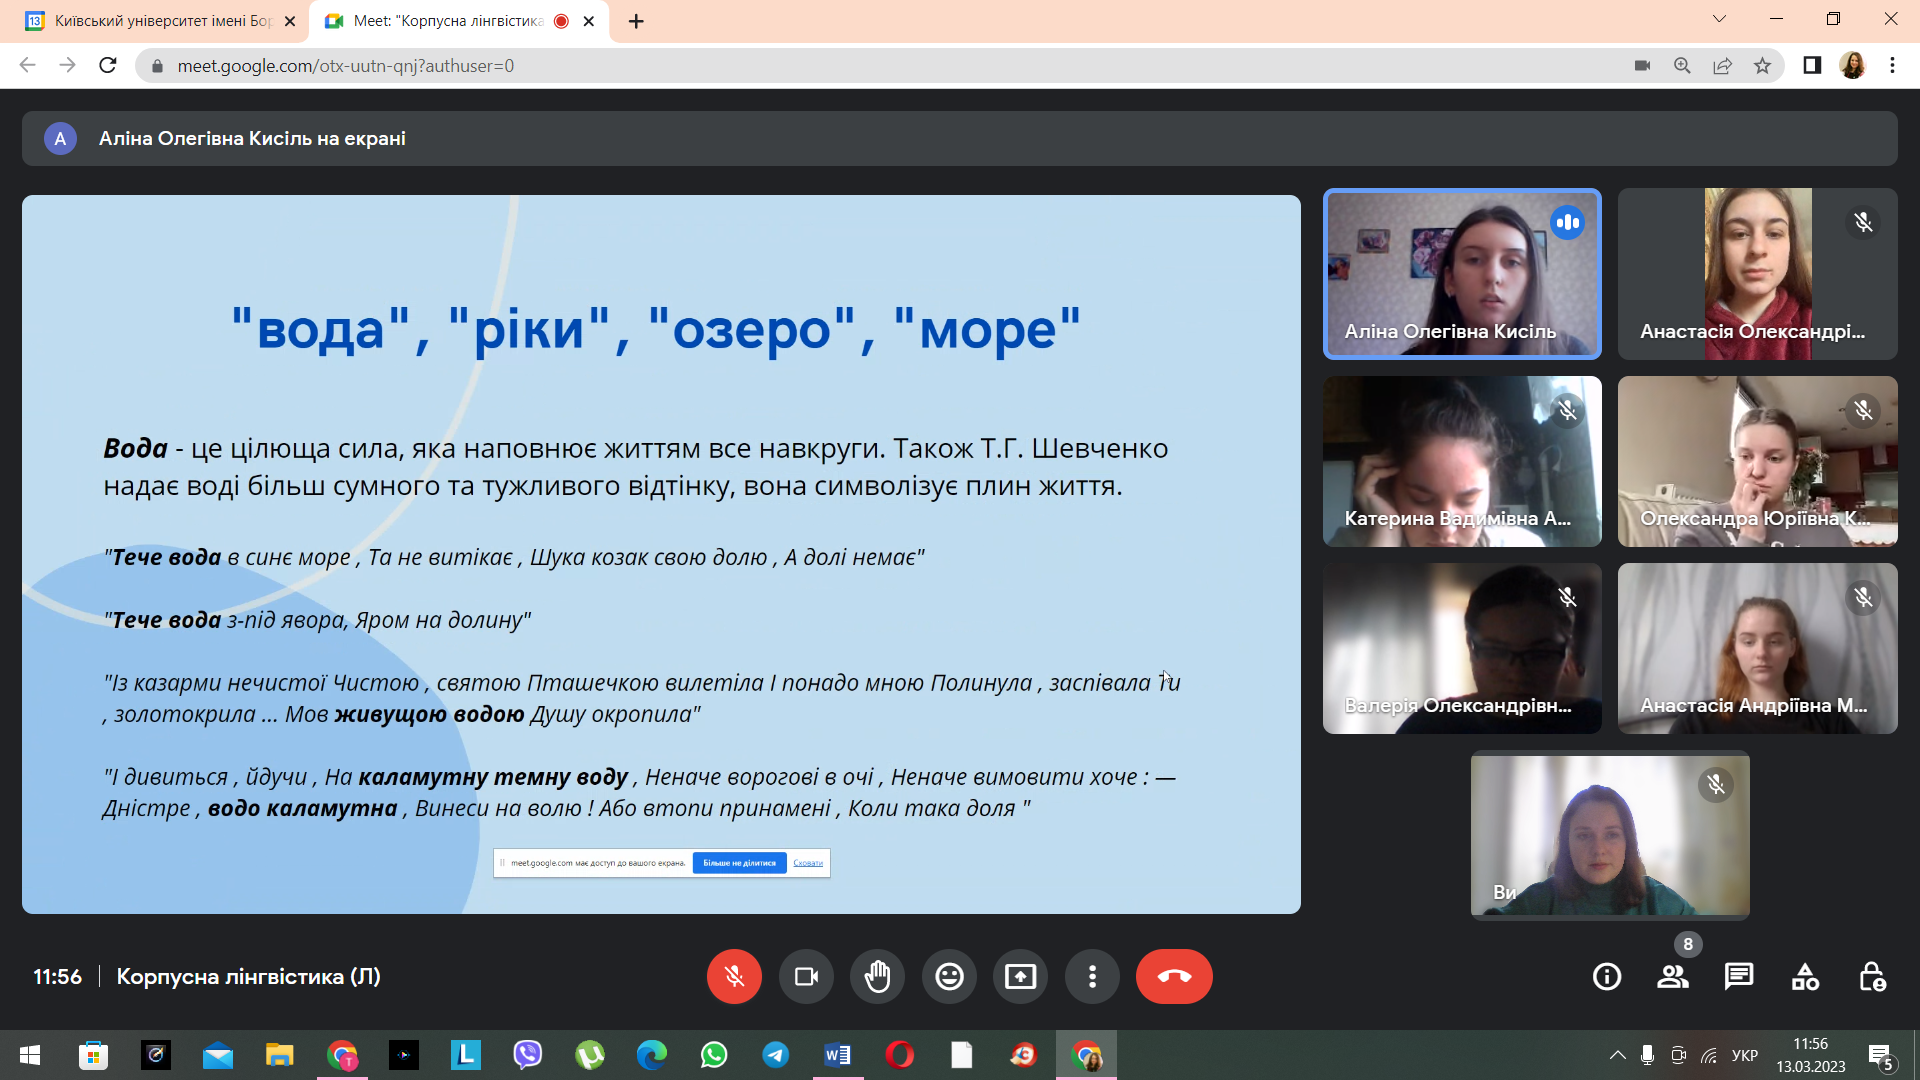Open the emoji reactions panel

tap(949, 976)
